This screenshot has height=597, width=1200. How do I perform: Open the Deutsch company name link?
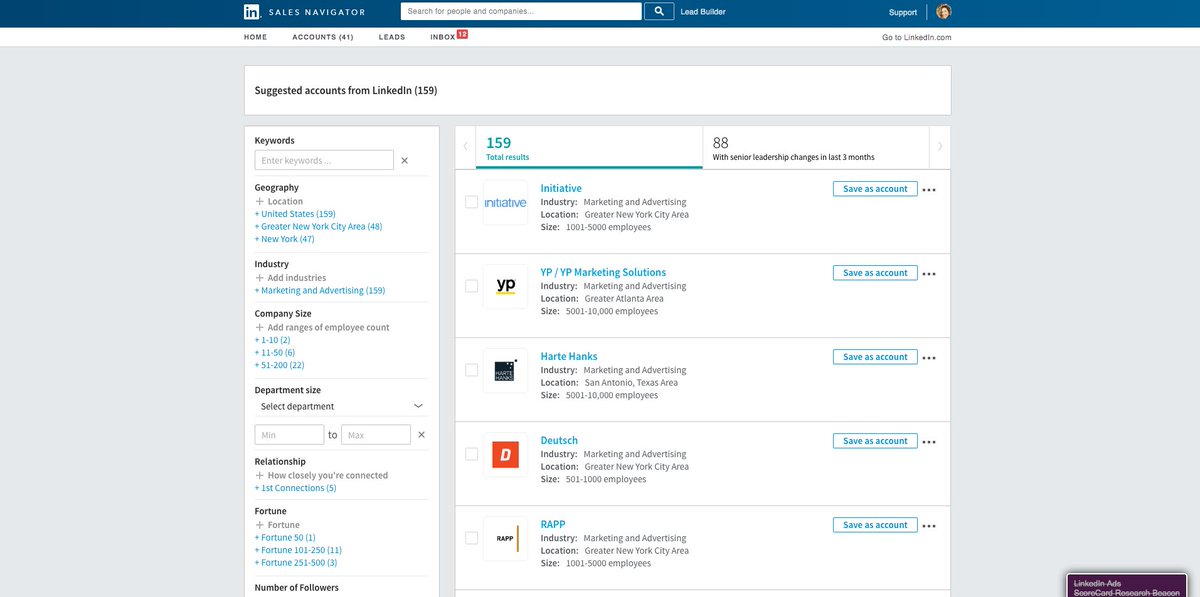[559, 440]
